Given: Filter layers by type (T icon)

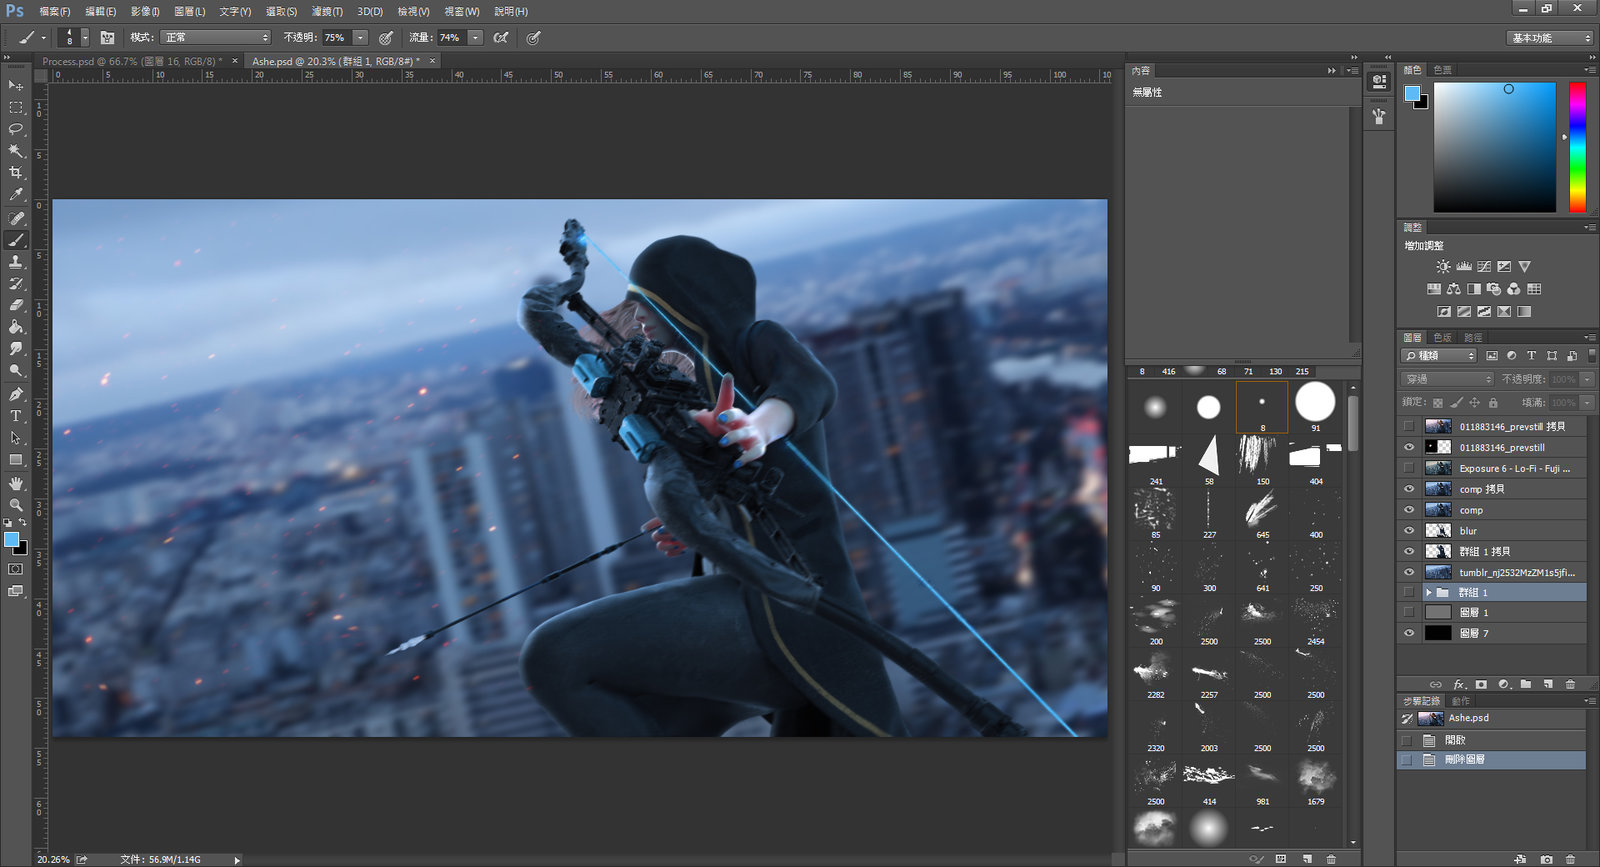Looking at the screenshot, I should (1531, 355).
